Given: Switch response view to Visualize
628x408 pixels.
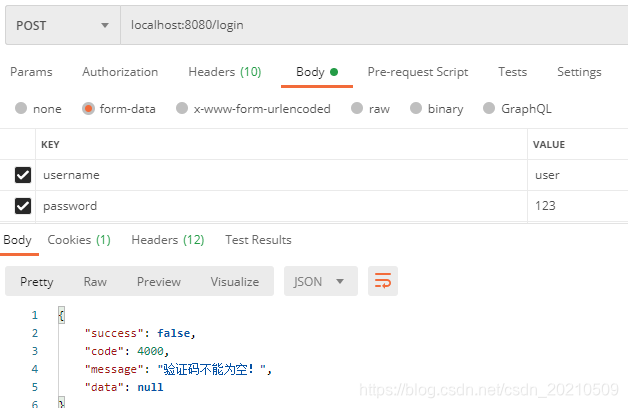Looking at the screenshot, I should pos(235,282).
